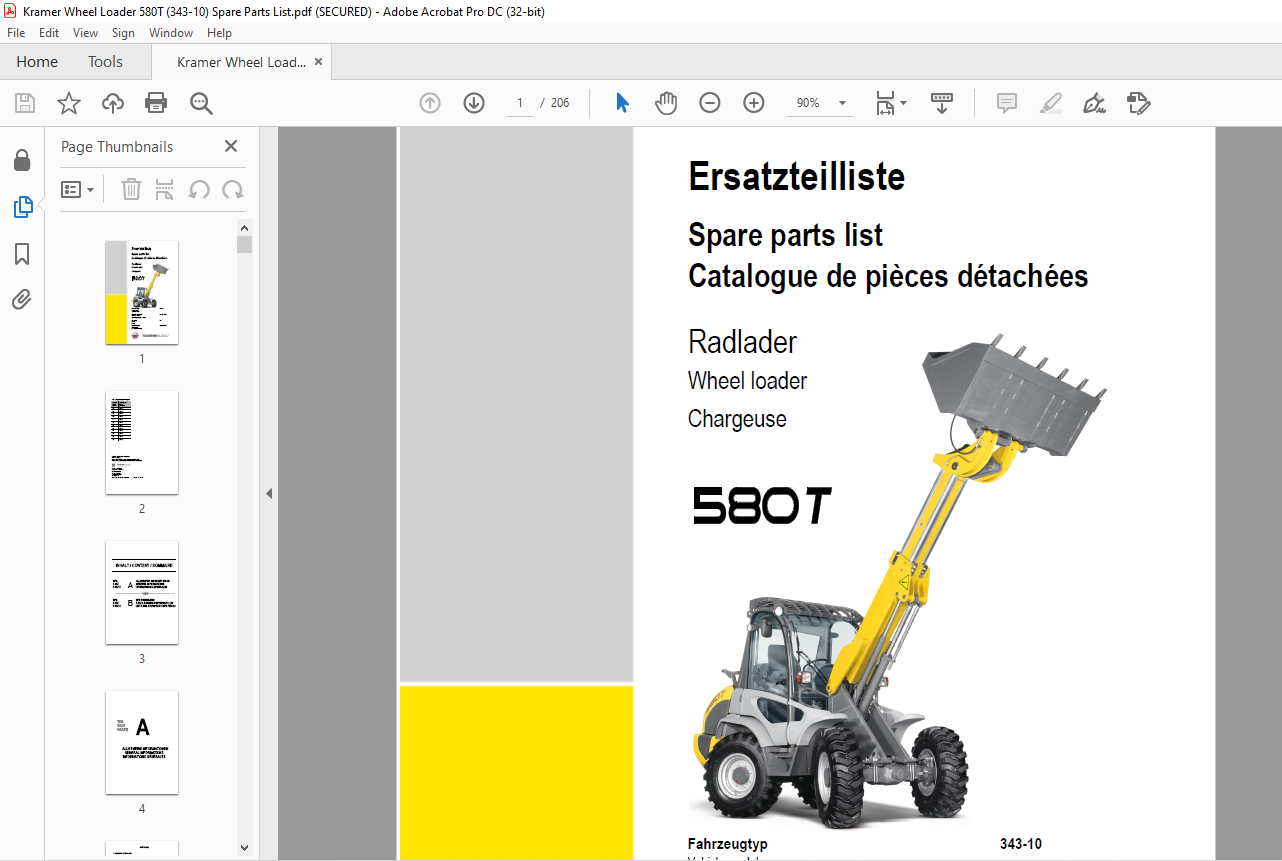Open the Sign document pen tool
This screenshot has height=861, width=1282.
1094,103
